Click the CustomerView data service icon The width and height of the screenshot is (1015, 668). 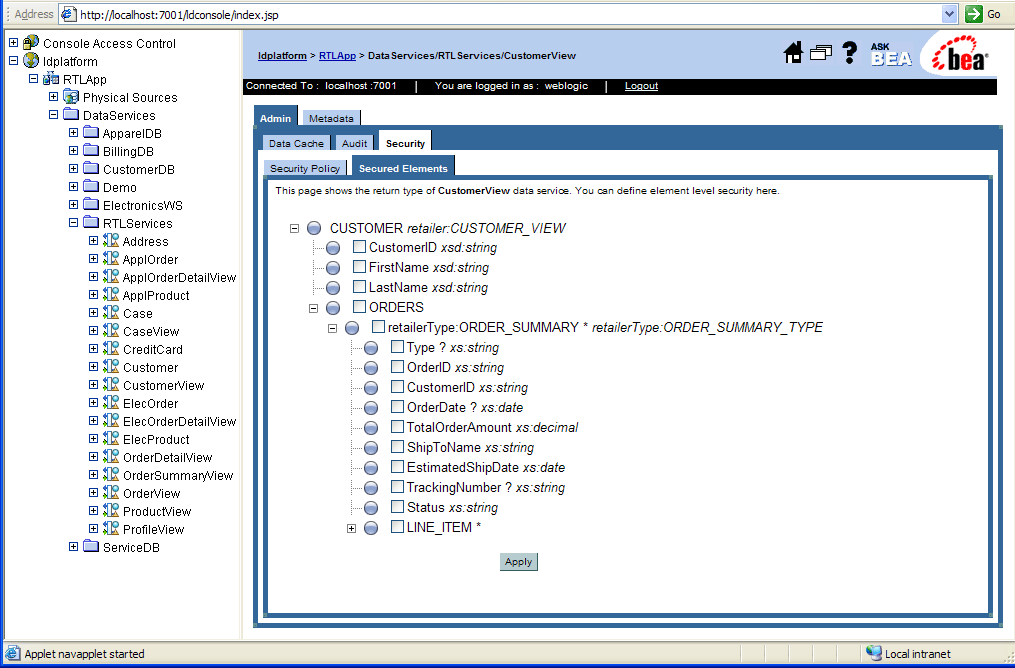pos(111,385)
